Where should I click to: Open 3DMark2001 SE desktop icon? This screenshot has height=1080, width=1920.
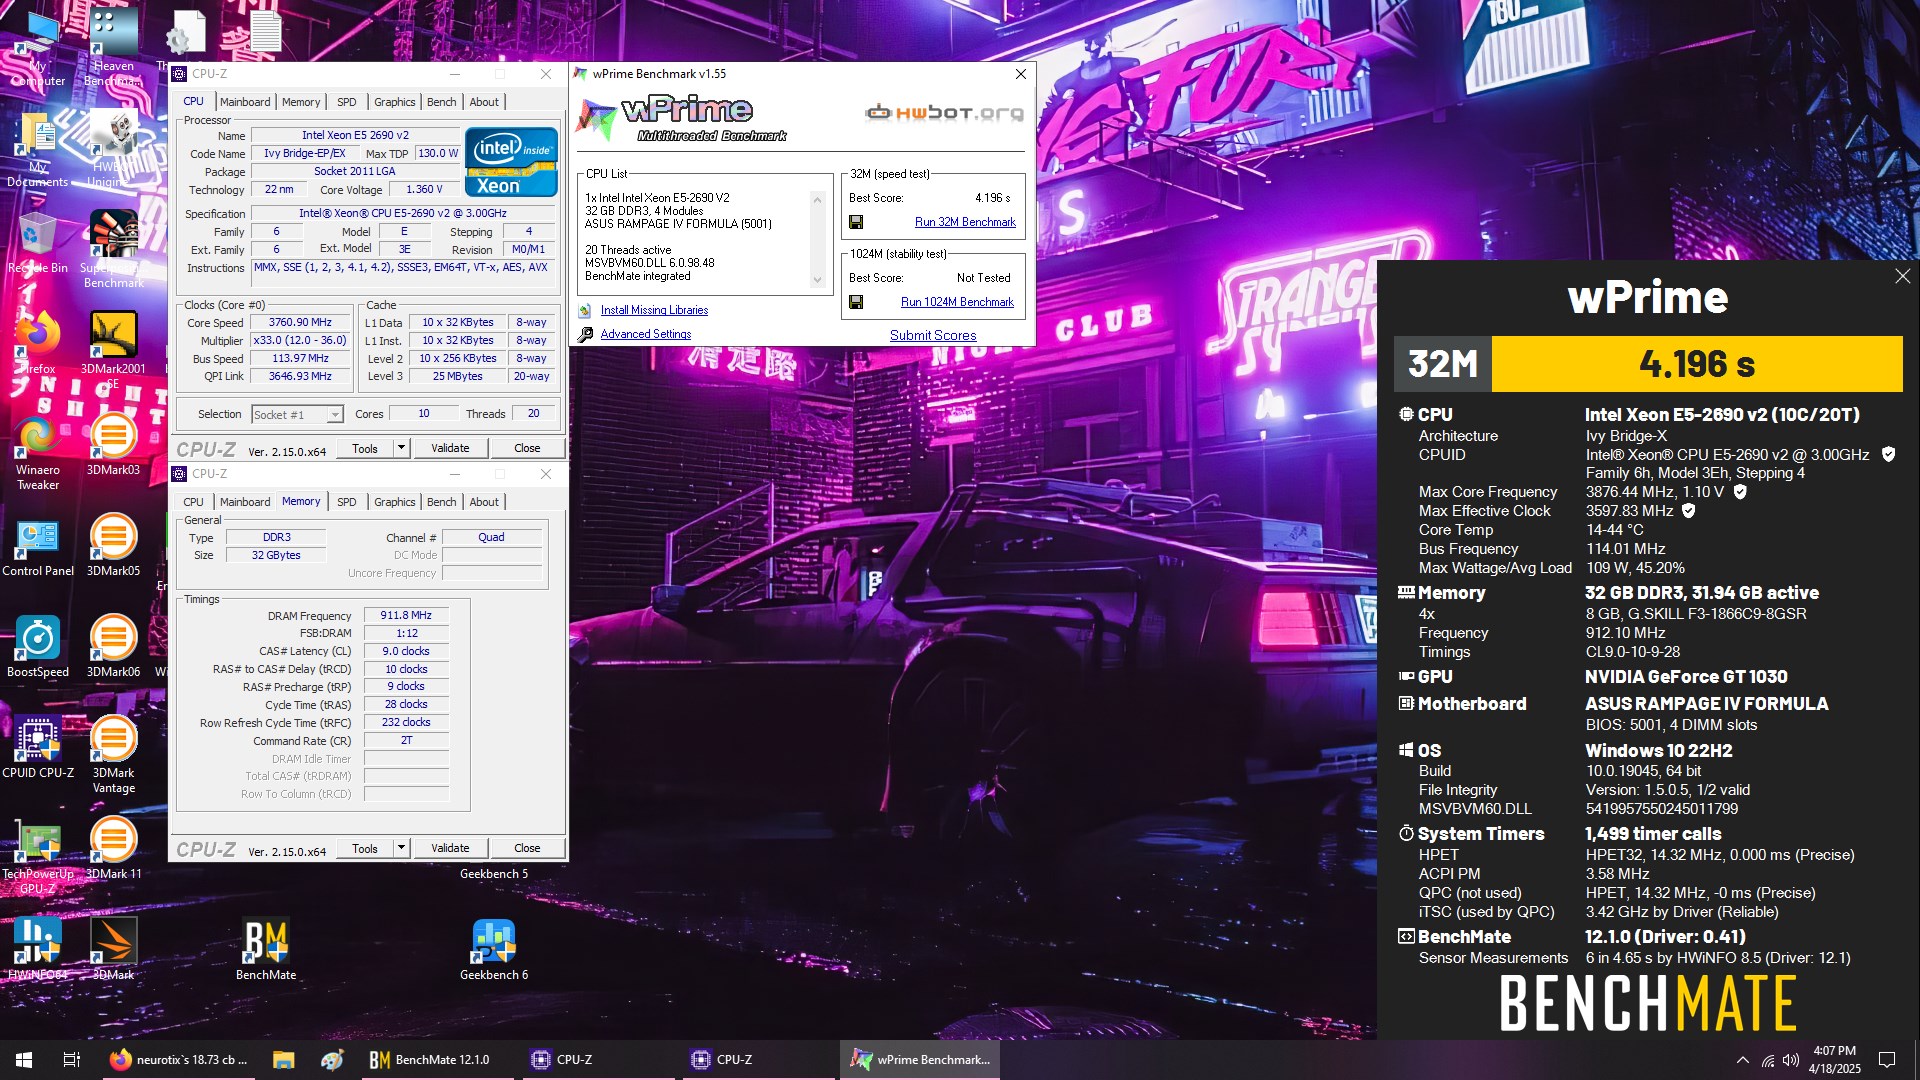click(x=113, y=350)
